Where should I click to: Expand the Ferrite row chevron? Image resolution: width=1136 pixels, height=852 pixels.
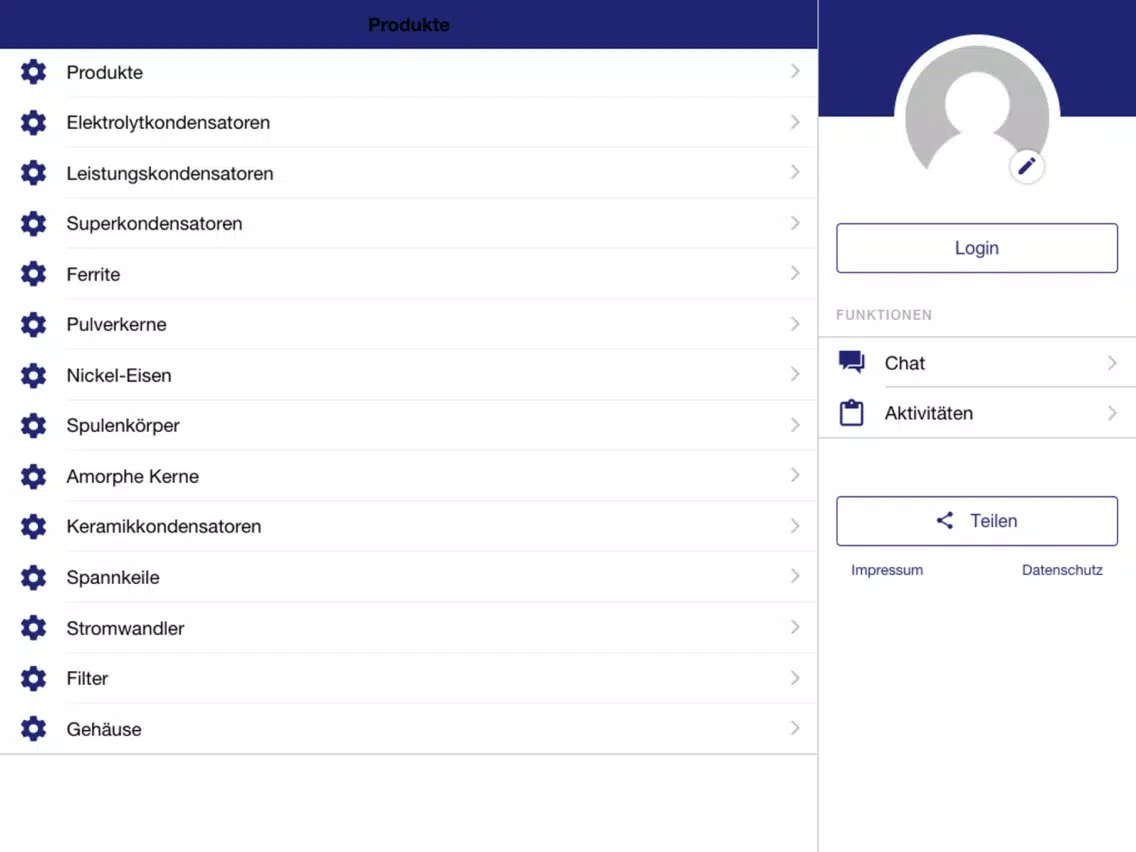tap(795, 273)
